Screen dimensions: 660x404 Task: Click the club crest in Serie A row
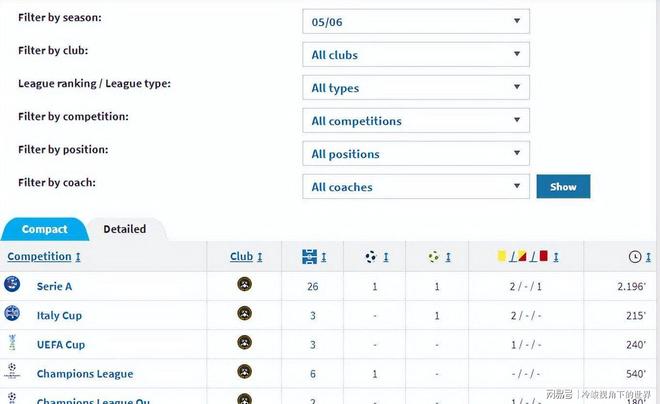tap(244, 285)
